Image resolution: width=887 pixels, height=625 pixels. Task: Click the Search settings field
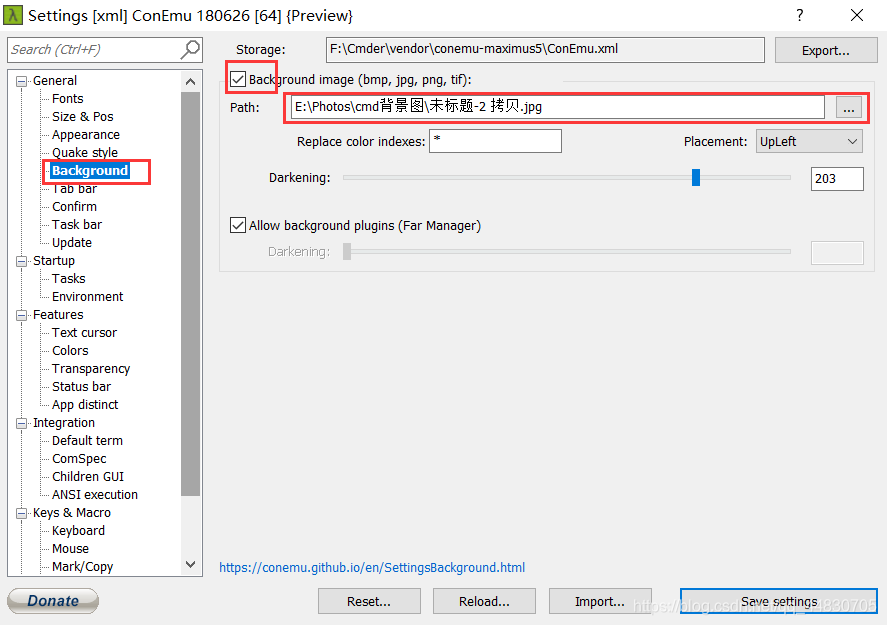(x=94, y=50)
